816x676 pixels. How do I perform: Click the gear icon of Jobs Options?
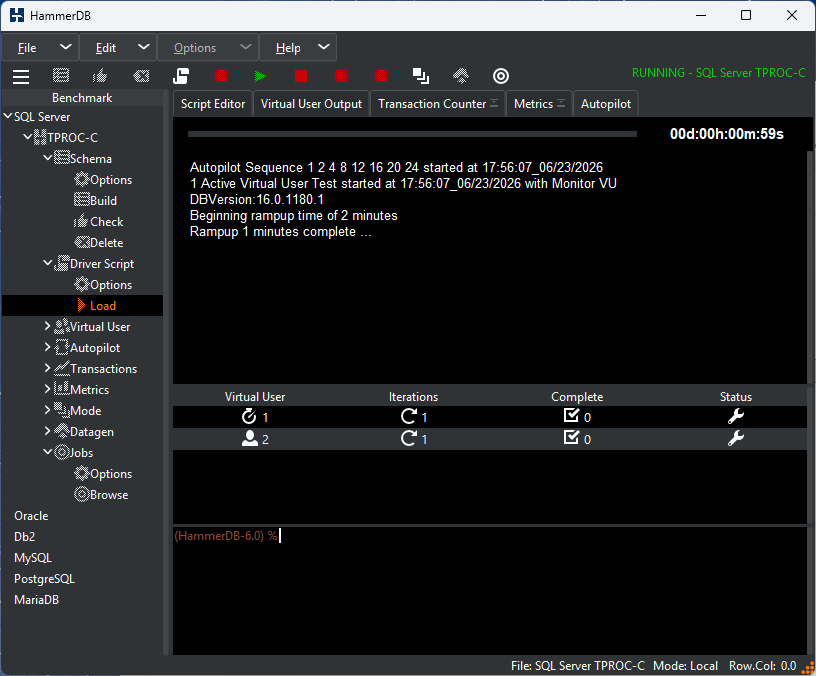point(82,473)
